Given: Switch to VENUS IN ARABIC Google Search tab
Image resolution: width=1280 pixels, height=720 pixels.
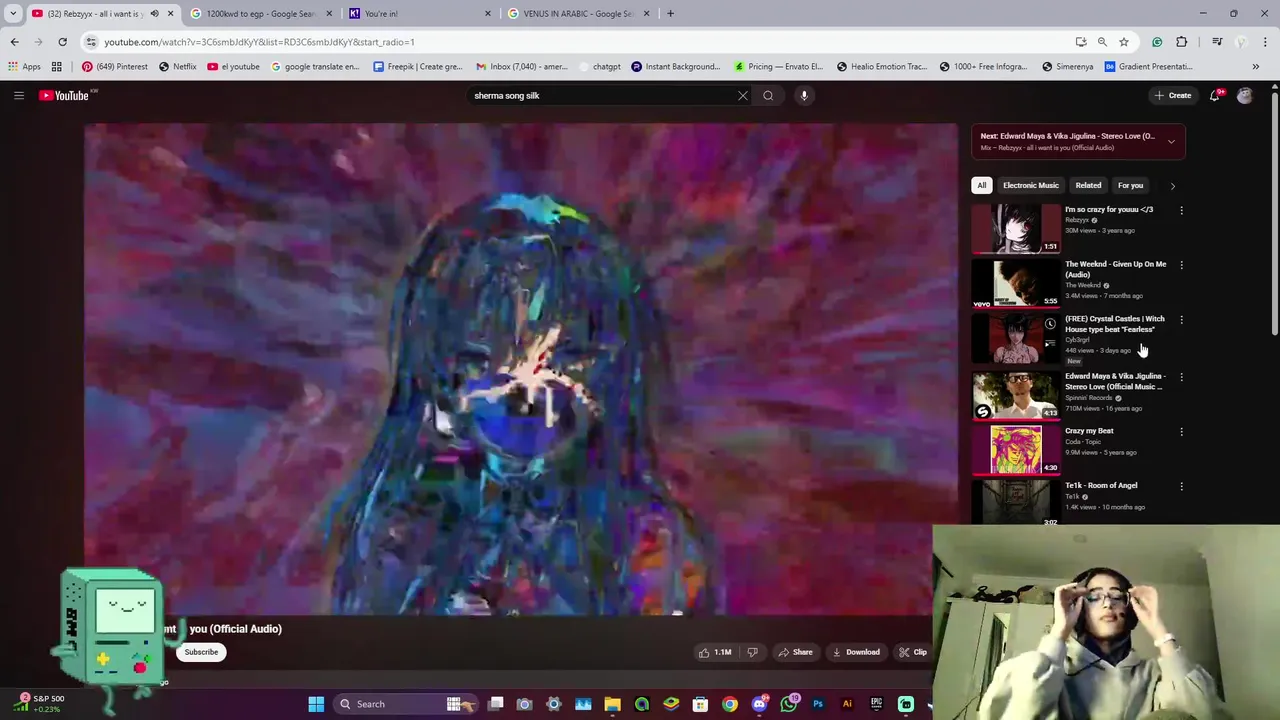Looking at the screenshot, I should (578, 13).
